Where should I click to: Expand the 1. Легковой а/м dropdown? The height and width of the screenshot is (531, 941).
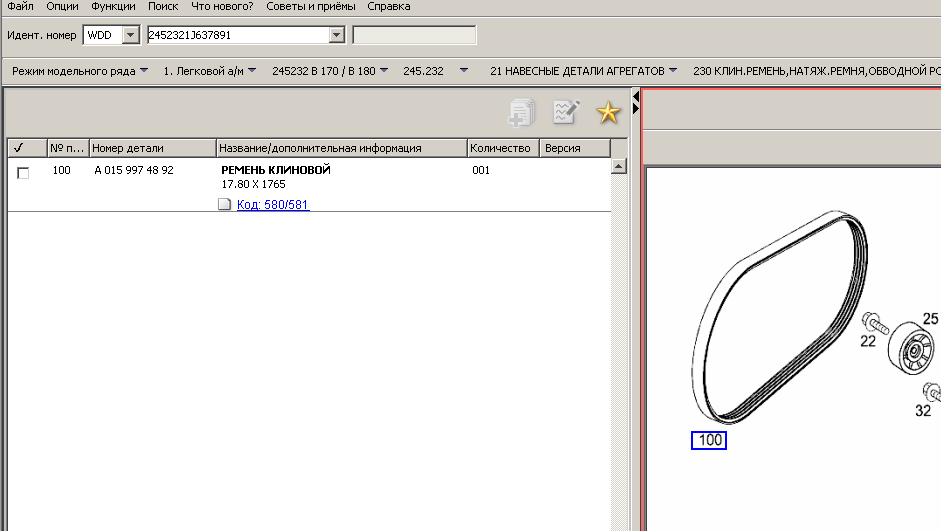[251, 71]
